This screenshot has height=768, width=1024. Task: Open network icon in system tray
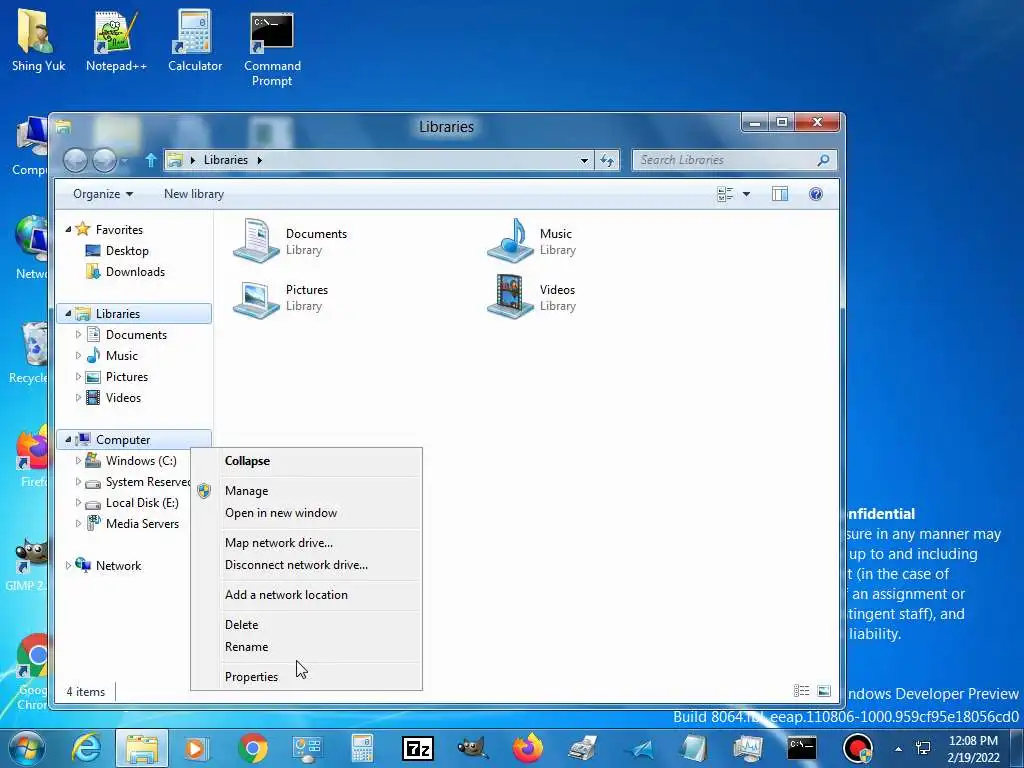tap(923, 749)
